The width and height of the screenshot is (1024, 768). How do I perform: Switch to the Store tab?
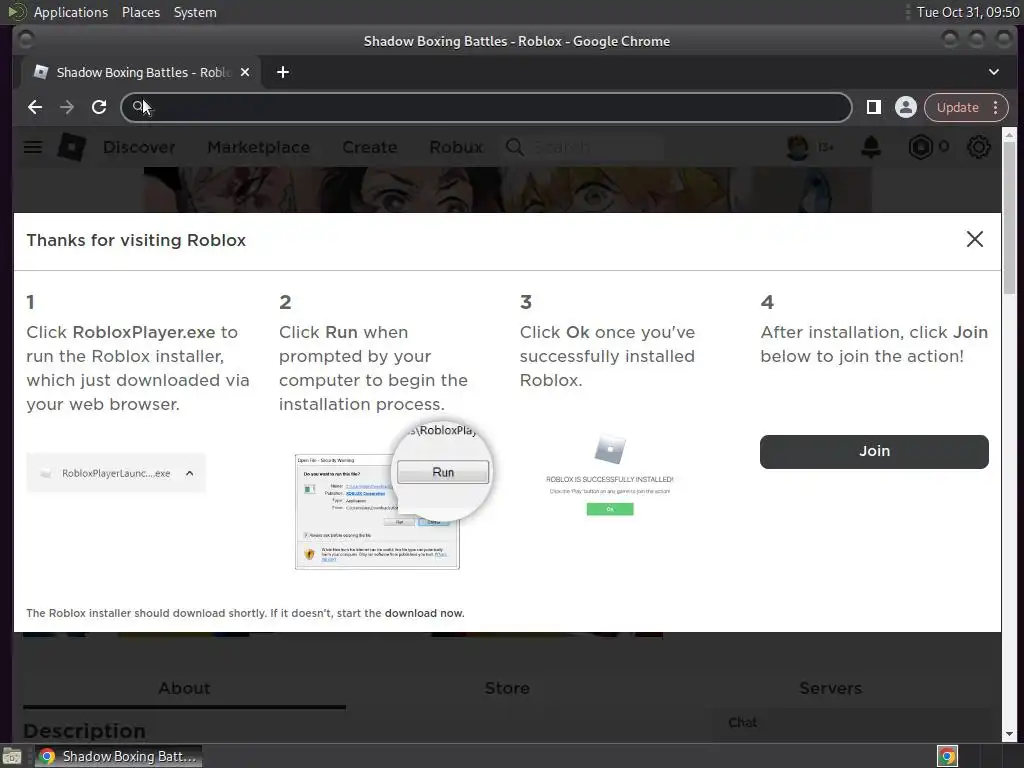pos(507,688)
